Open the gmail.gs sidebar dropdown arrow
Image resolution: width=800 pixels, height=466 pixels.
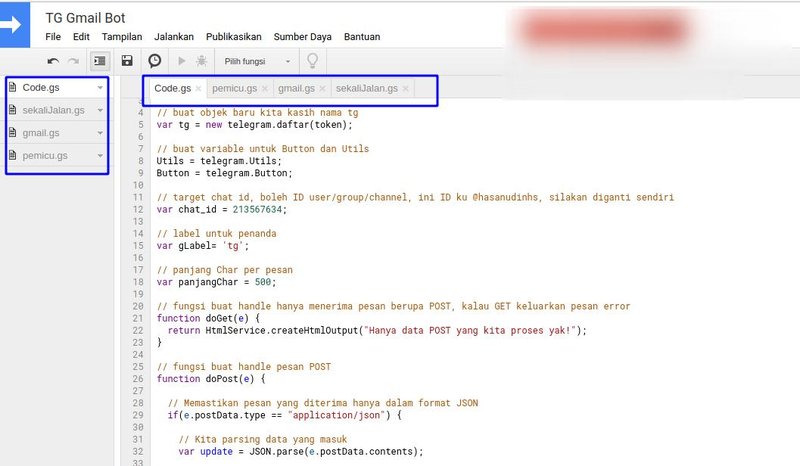point(100,133)
